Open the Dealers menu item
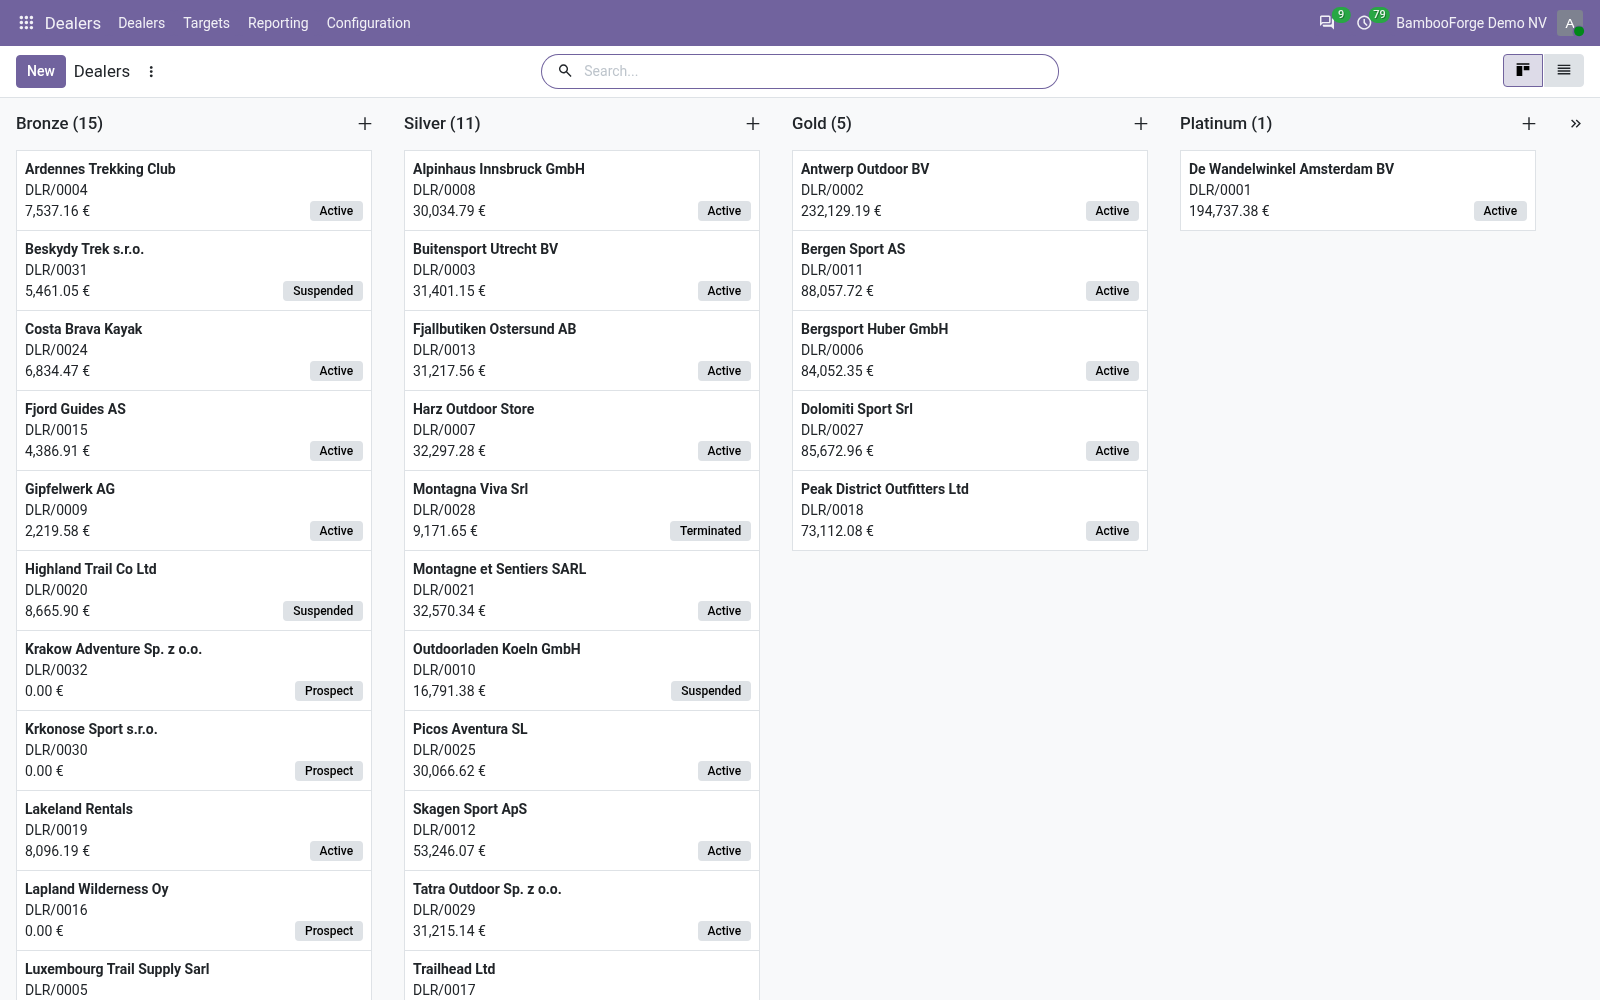 click(x=141, y=22)
